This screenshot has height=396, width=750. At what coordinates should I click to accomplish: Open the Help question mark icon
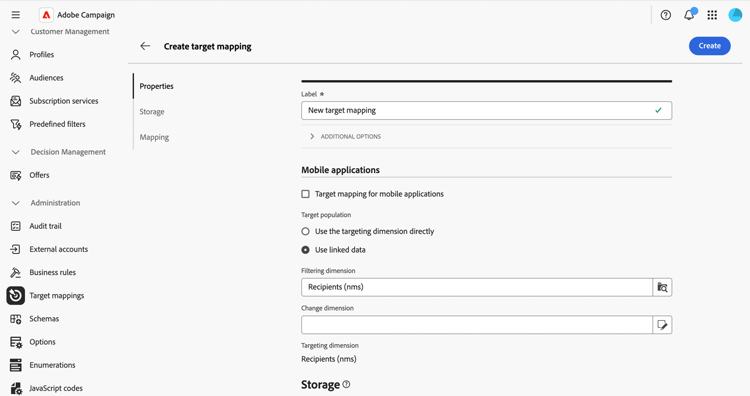click(665, 15)
